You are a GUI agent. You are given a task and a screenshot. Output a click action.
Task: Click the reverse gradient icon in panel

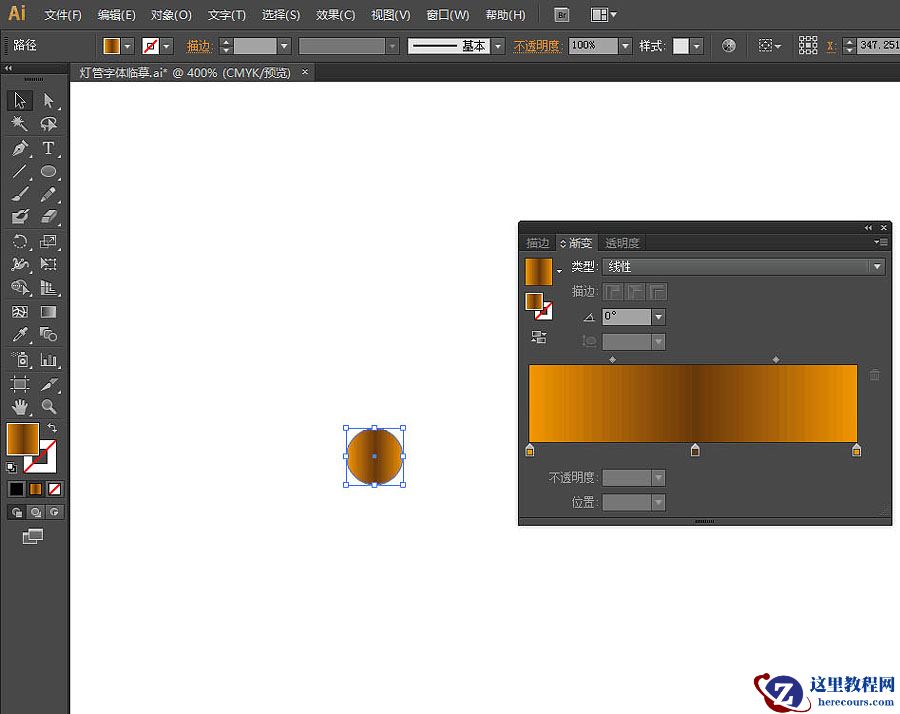[539, 337]
